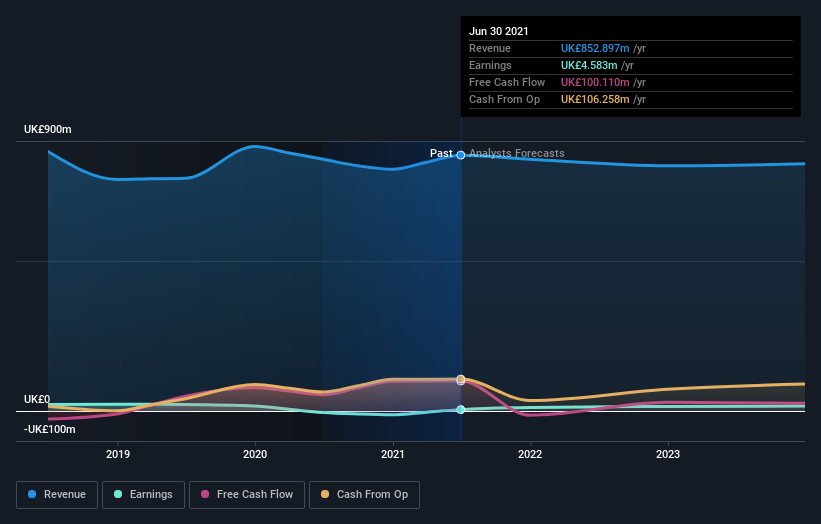821x524 pixels.
Task: Click the 2019 x-axis label
Action: (x=118, y=454)
